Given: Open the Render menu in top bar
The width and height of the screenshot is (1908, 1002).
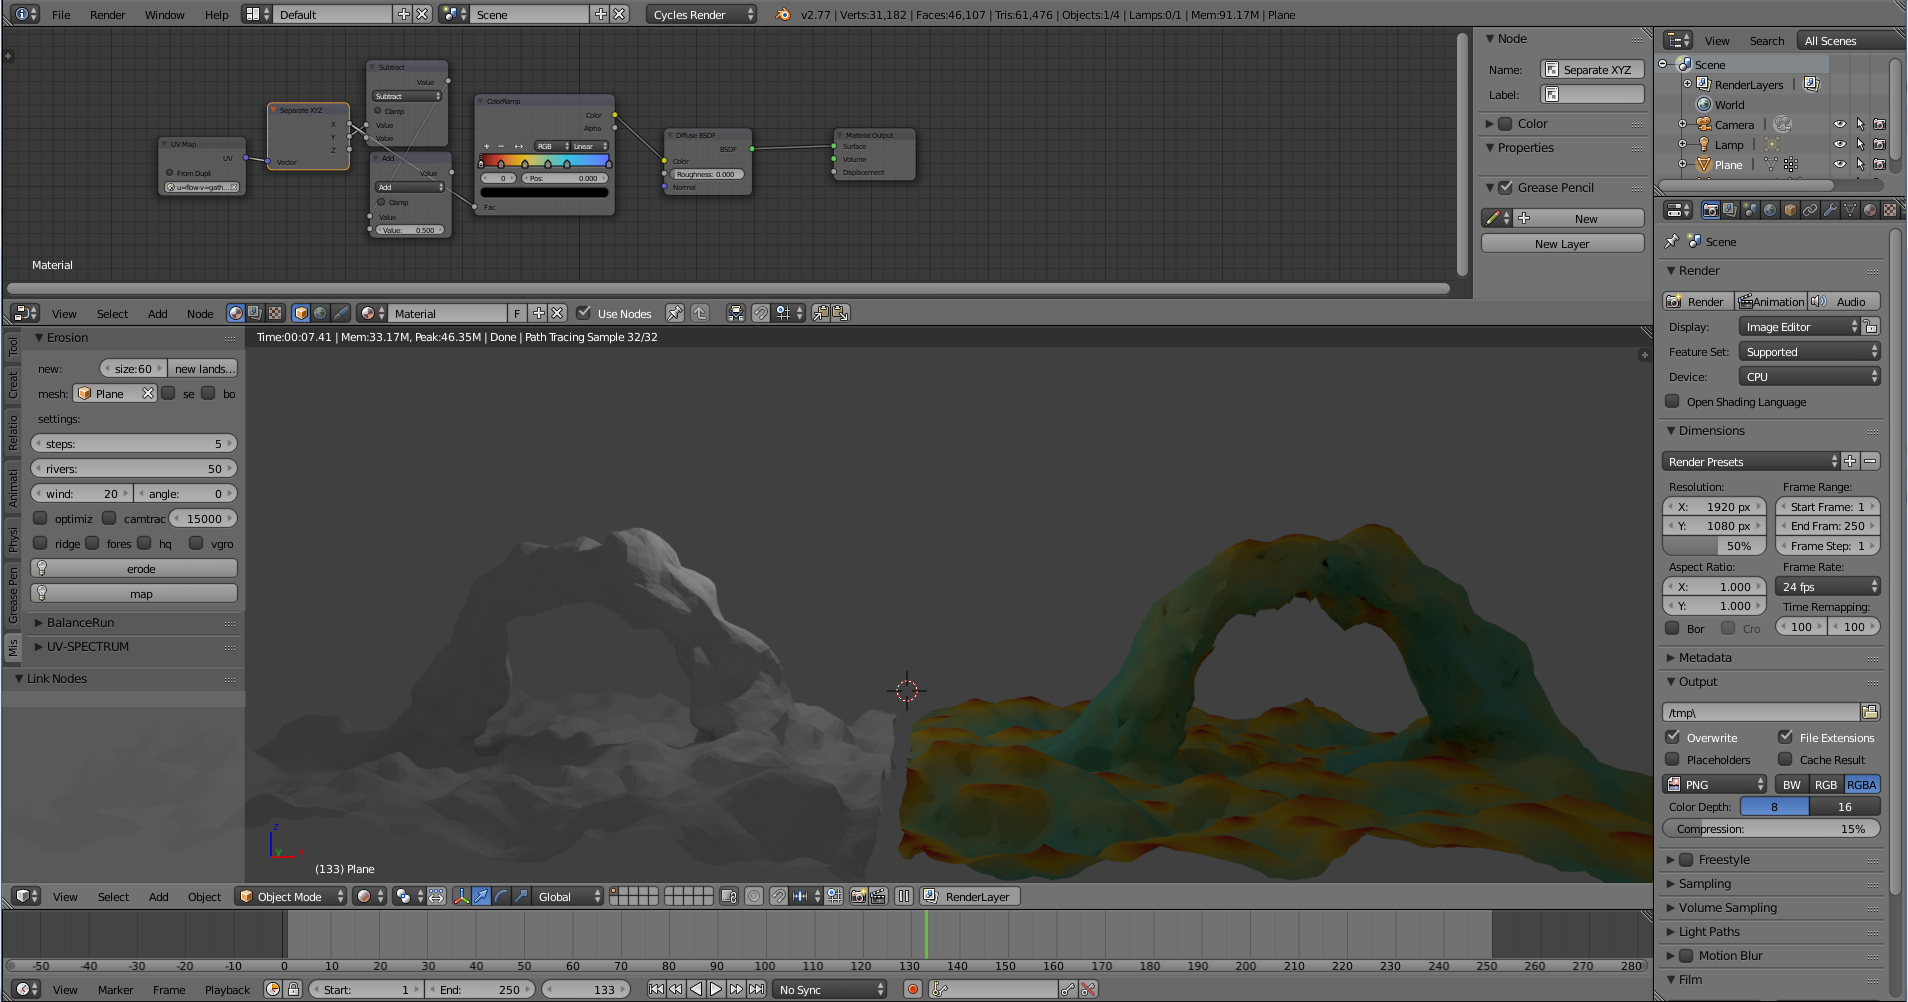Looking at the screenshot, I should click(x=107, y=15).
